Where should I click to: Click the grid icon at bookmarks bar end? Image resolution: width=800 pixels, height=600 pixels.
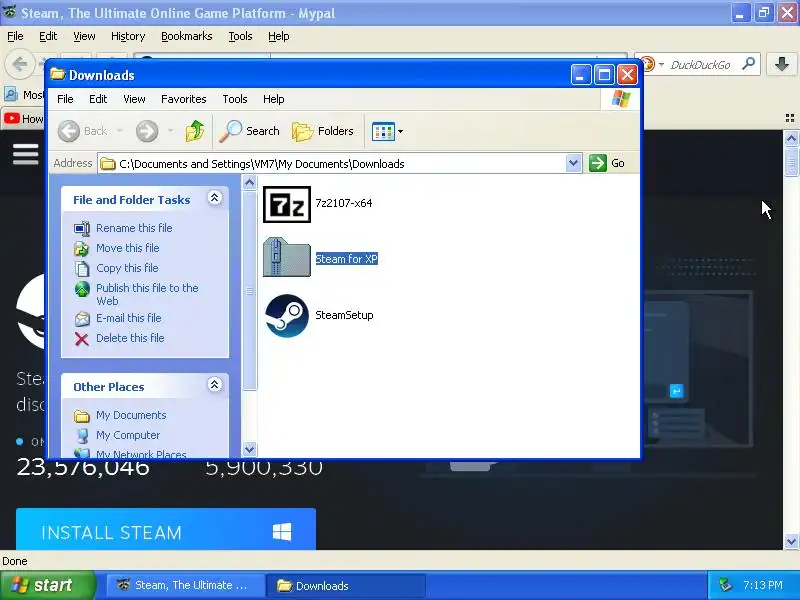[x=790, y=118]
